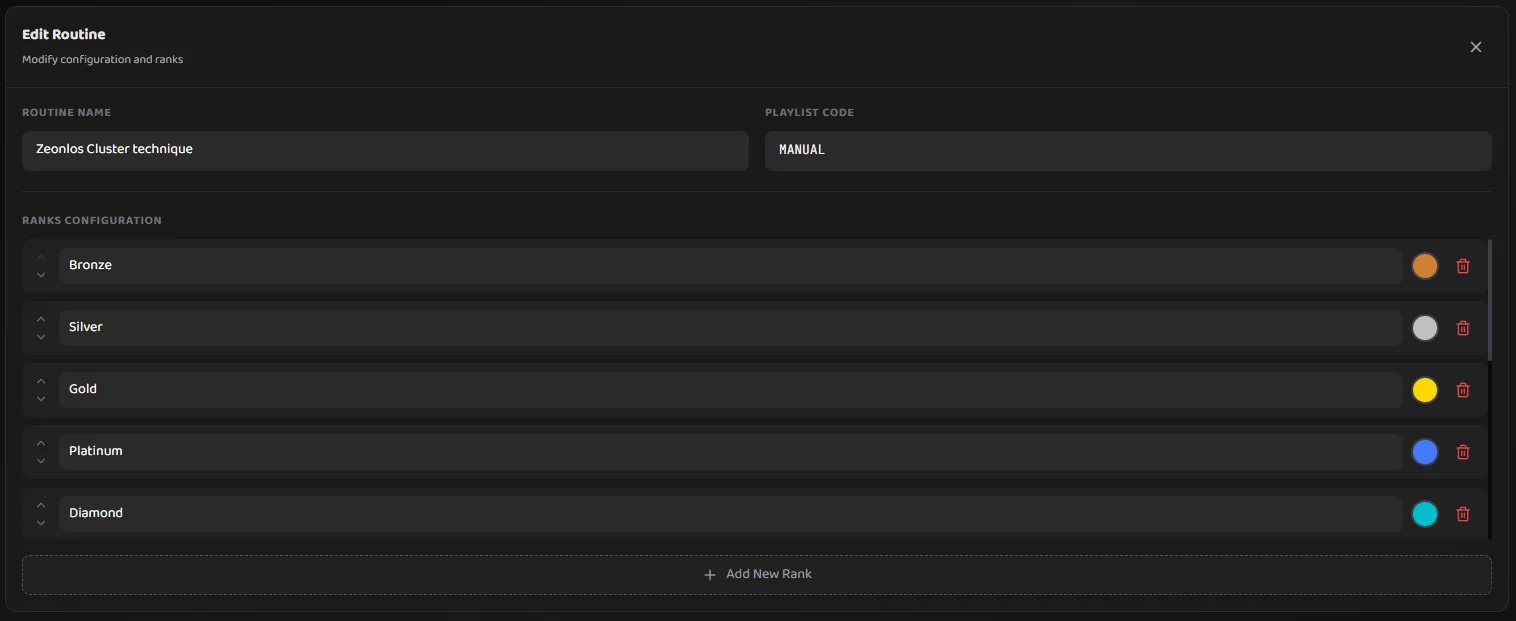Move the Diamond rank up
The height and width of the screenshot is (621, 1516).
click(x=40, y=505)
